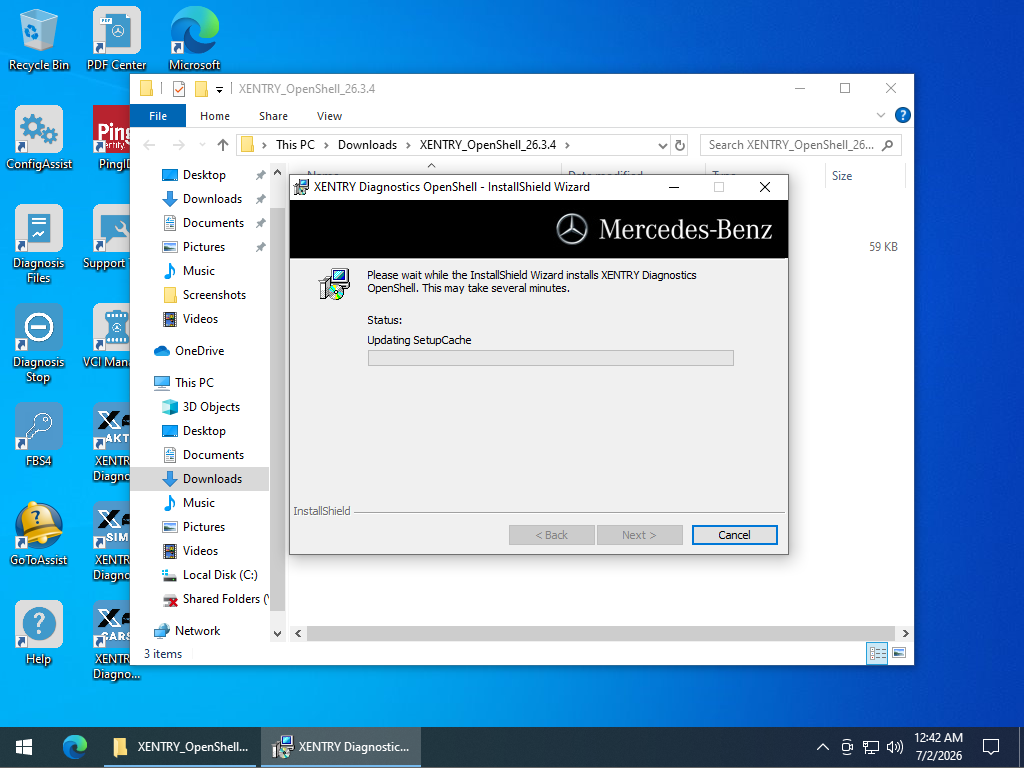Click the search magnifier icon in Explorer
This screenshot has width=1024, height=768.
click(x=887, y=145)
